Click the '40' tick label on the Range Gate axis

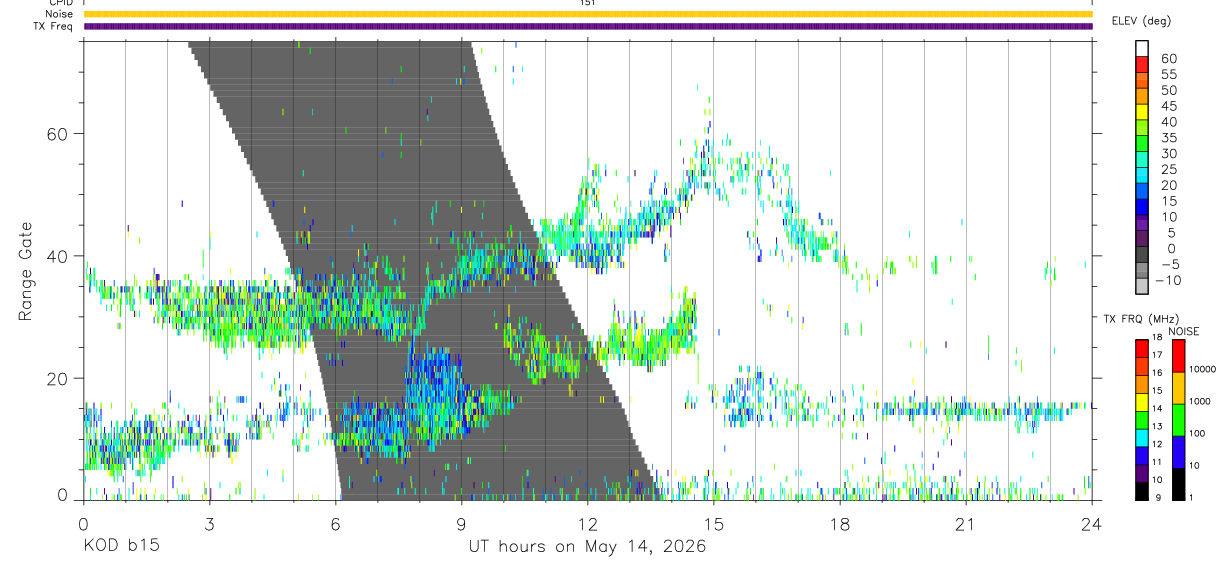[59, 256]
